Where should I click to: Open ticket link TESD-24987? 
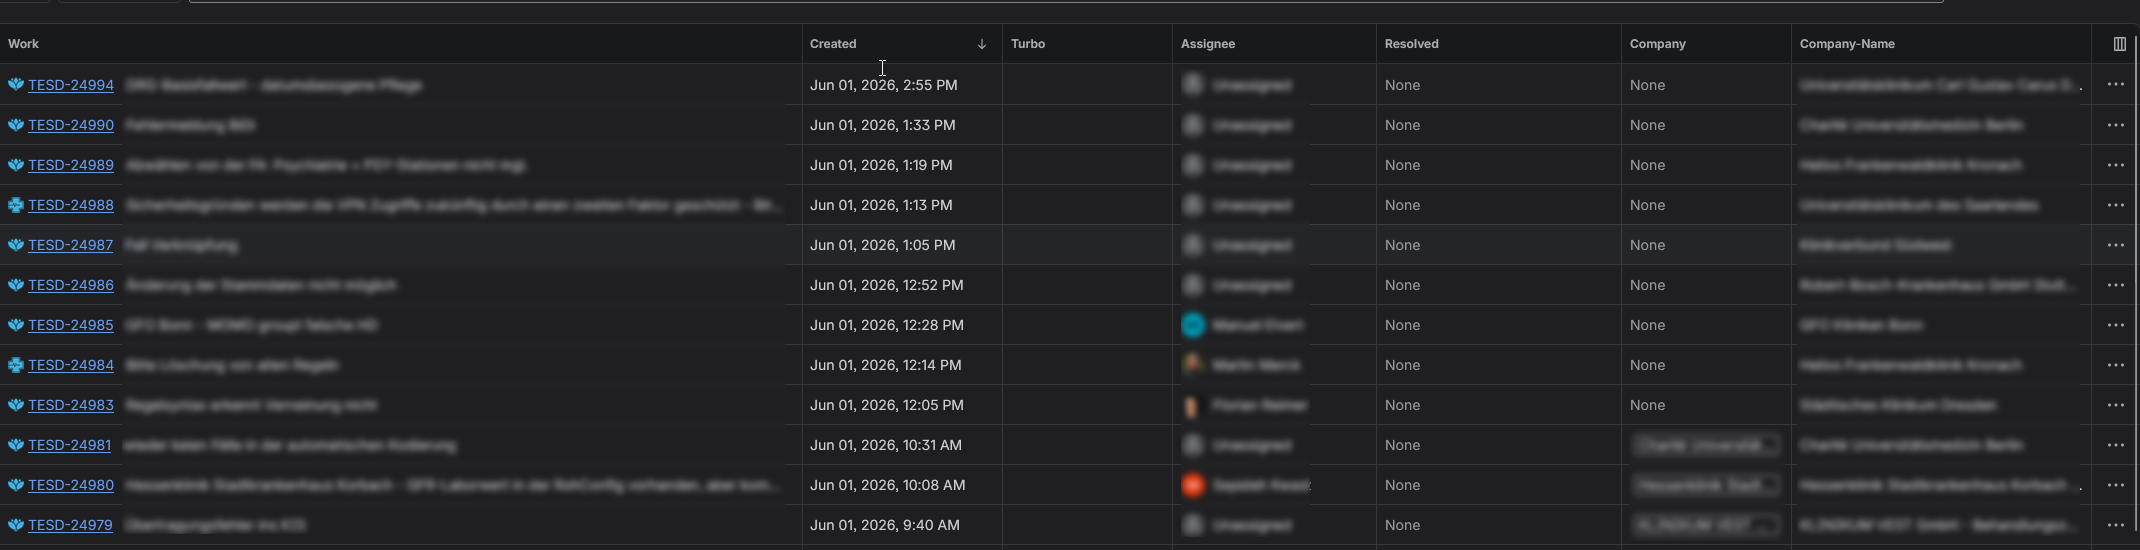[71, 245]
